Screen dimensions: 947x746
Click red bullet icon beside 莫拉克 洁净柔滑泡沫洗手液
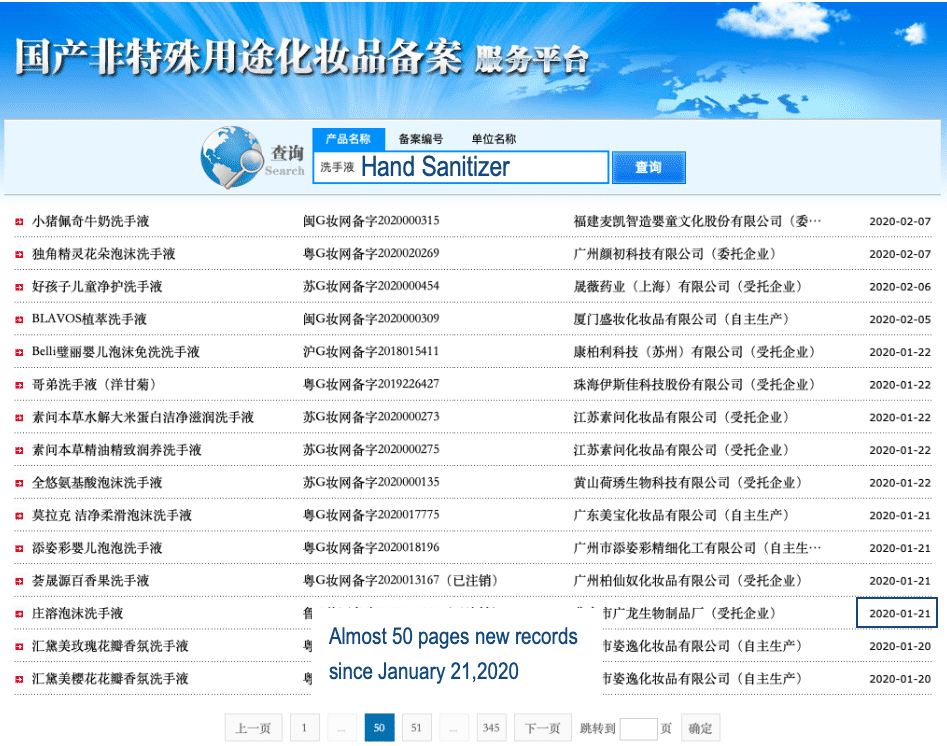(19, 515)
